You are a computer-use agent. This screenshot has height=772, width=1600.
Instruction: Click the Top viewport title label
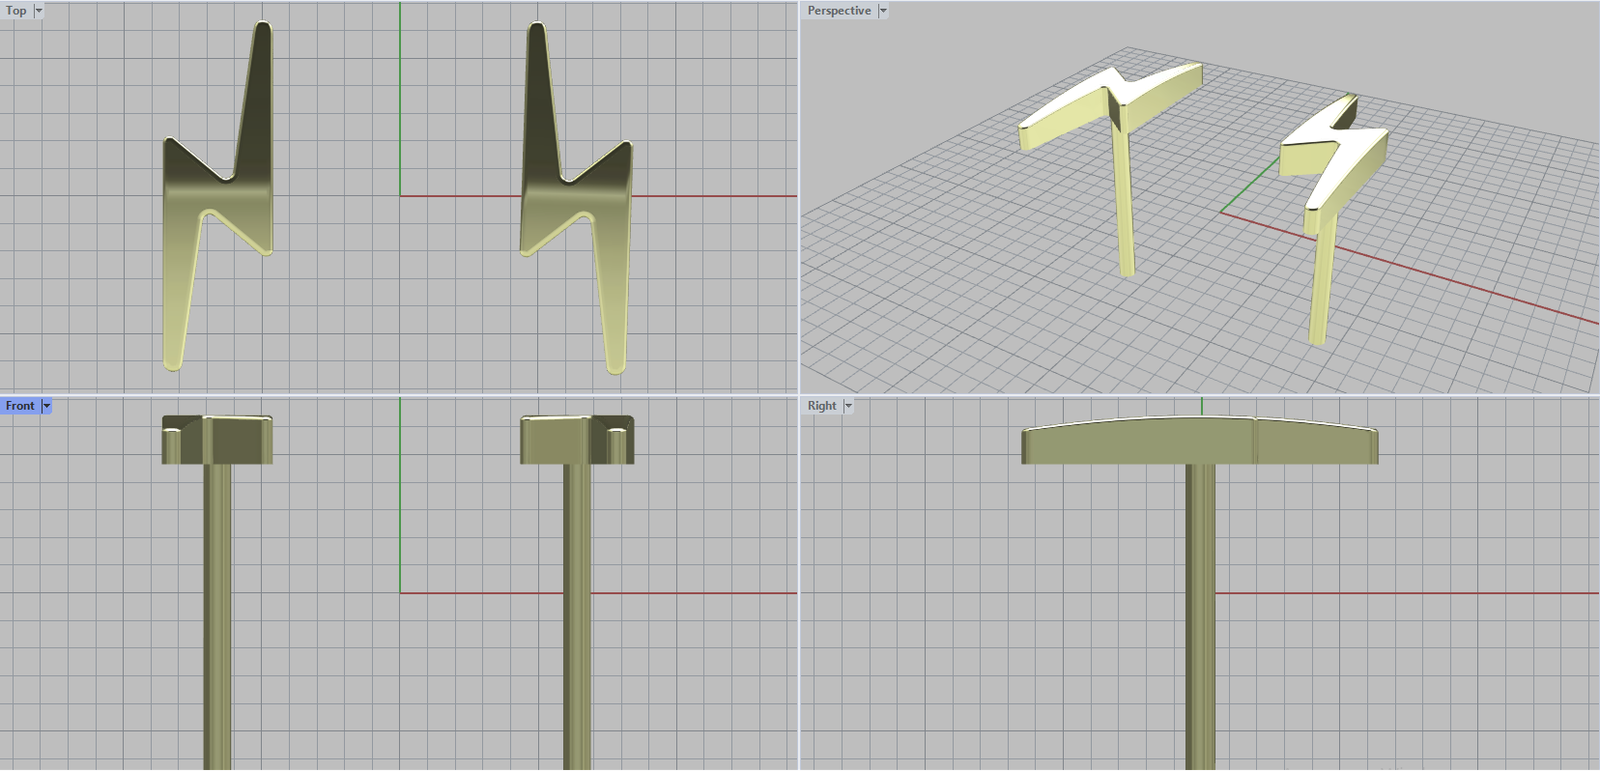click(16, 11)
